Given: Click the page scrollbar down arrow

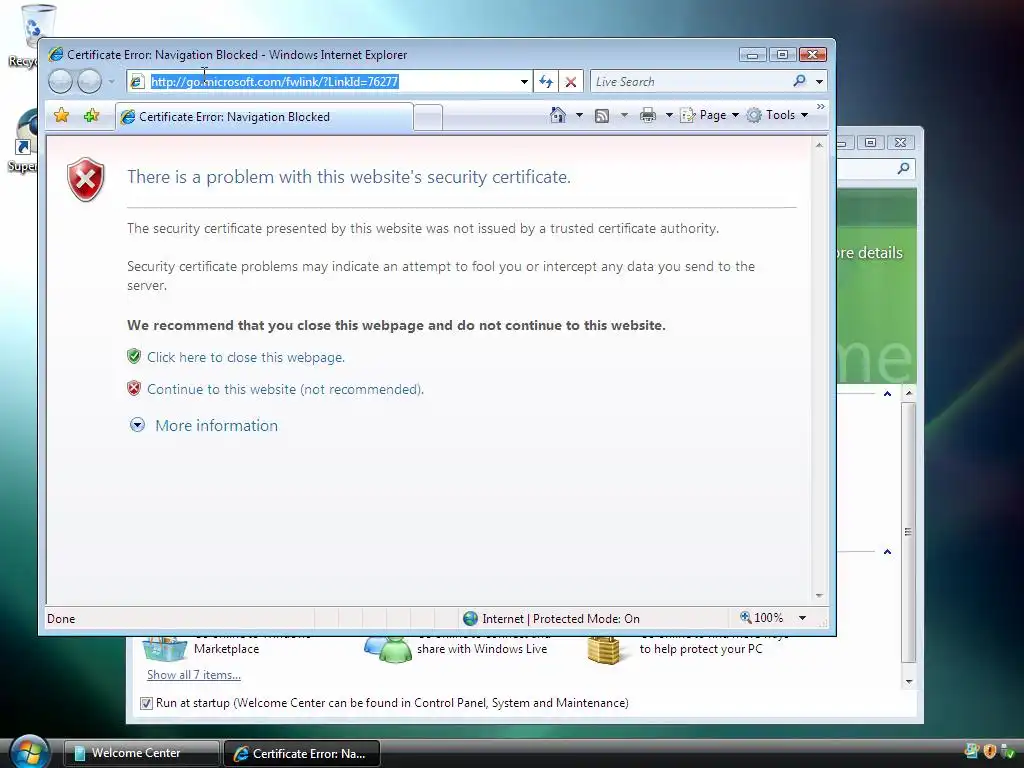Looking at the screenshot, I should point(819,595).
